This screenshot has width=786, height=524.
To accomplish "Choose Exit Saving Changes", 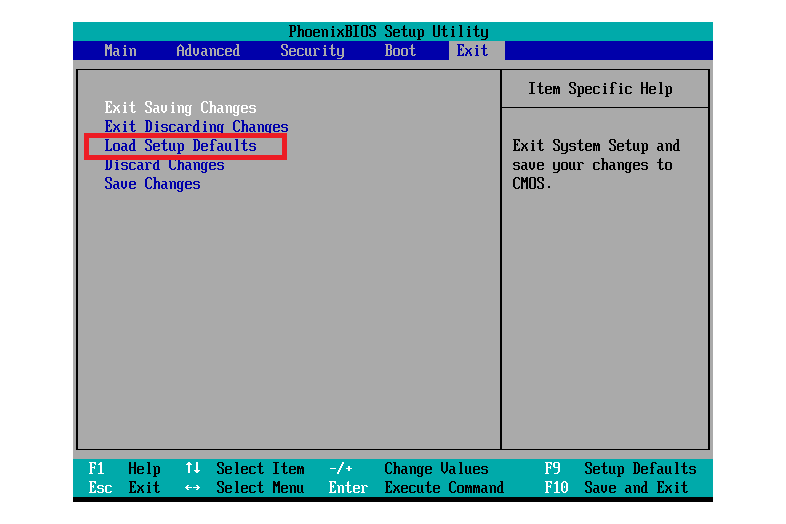I will click(x=180, y=108).
